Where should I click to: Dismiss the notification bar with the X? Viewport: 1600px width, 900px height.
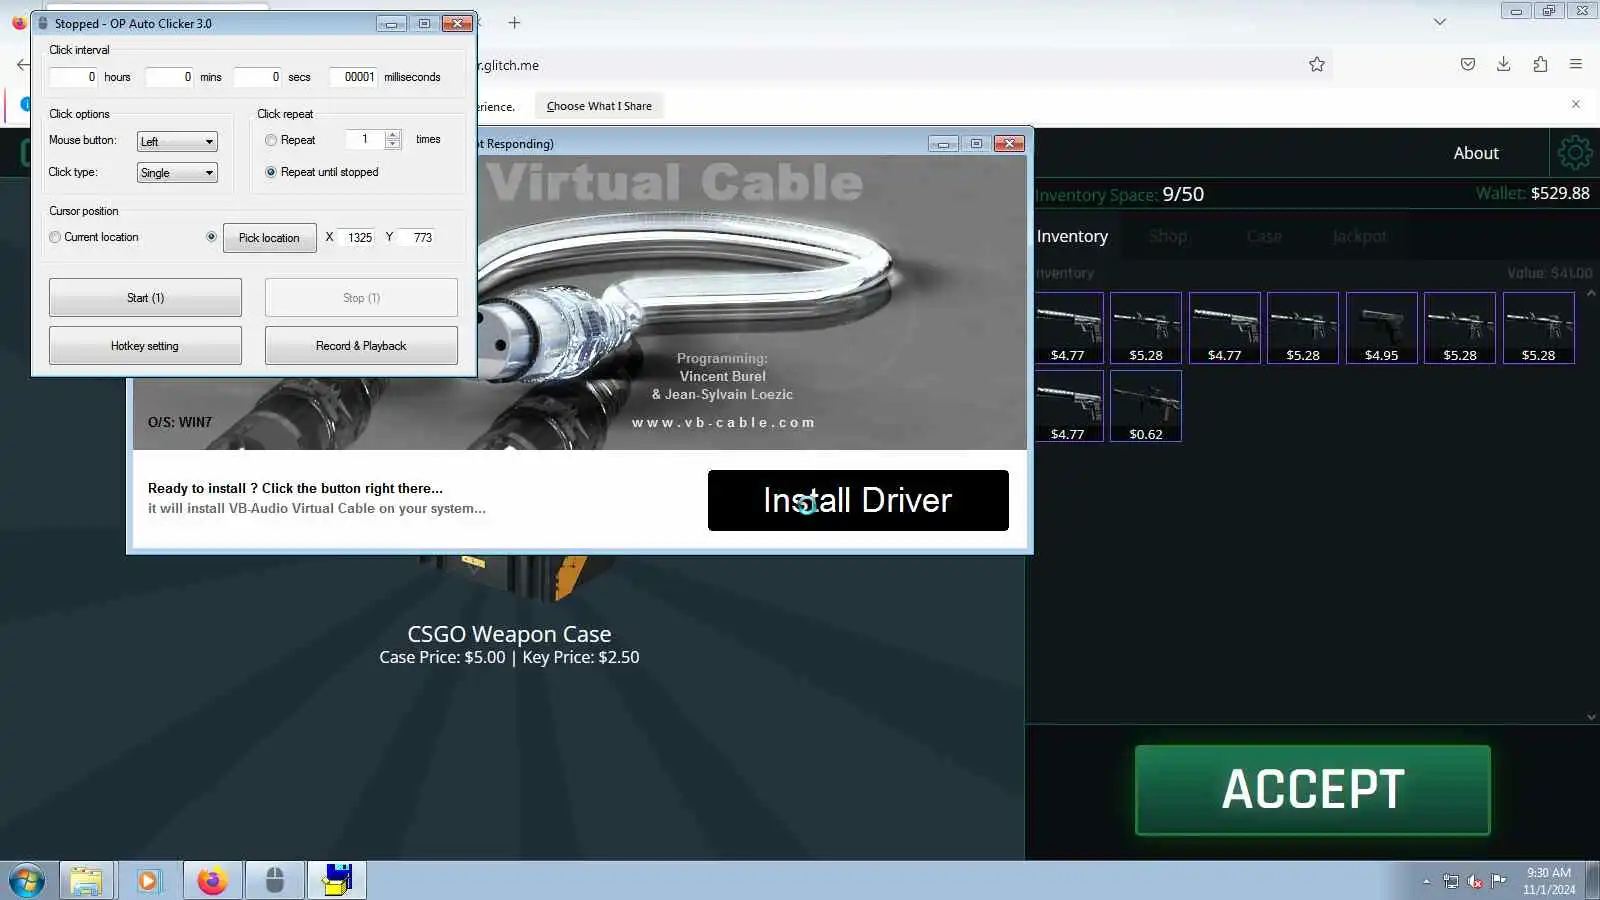click(x=1576, y=104)
